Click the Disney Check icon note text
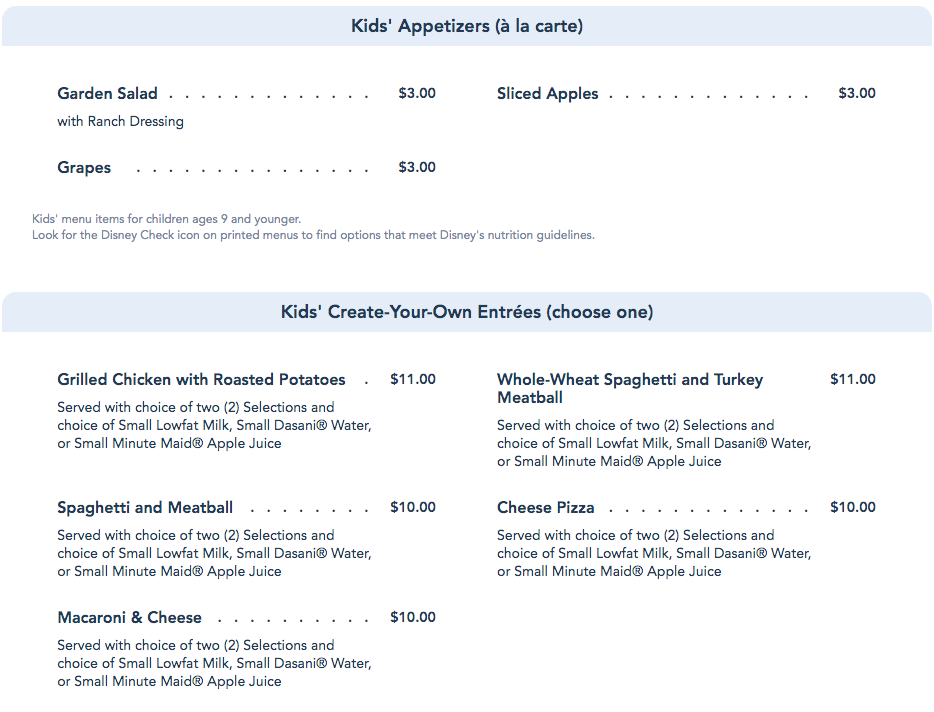The width and height of the screenshot is (934, 712). (313, 236)
